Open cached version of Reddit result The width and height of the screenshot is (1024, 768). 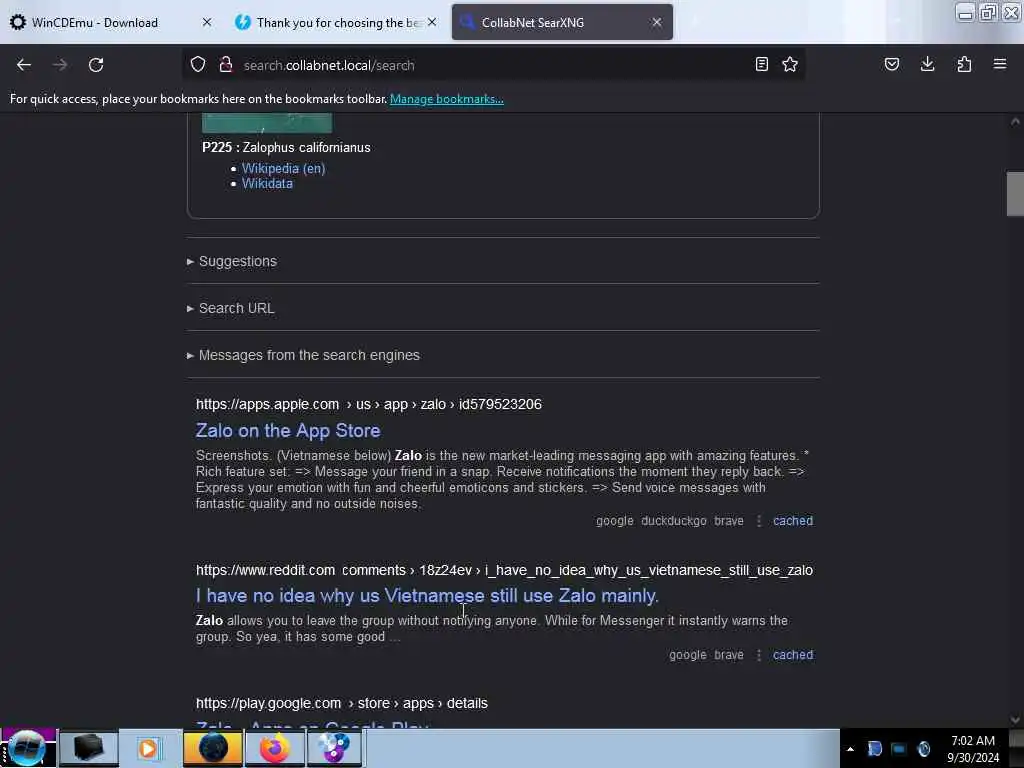[x=793, y=655]
